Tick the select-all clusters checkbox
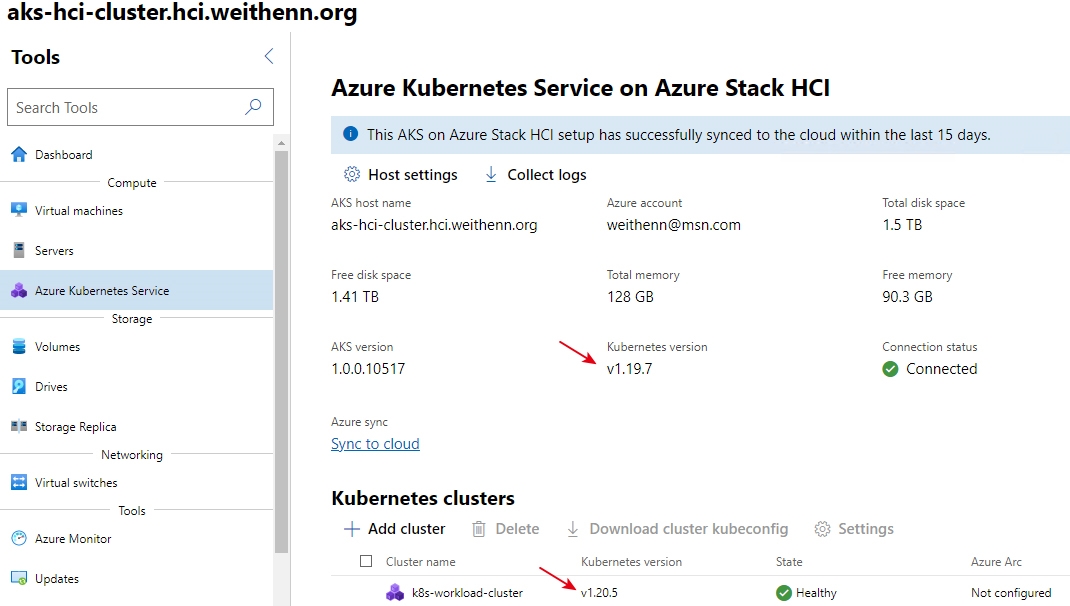 (x=366, y=561)
